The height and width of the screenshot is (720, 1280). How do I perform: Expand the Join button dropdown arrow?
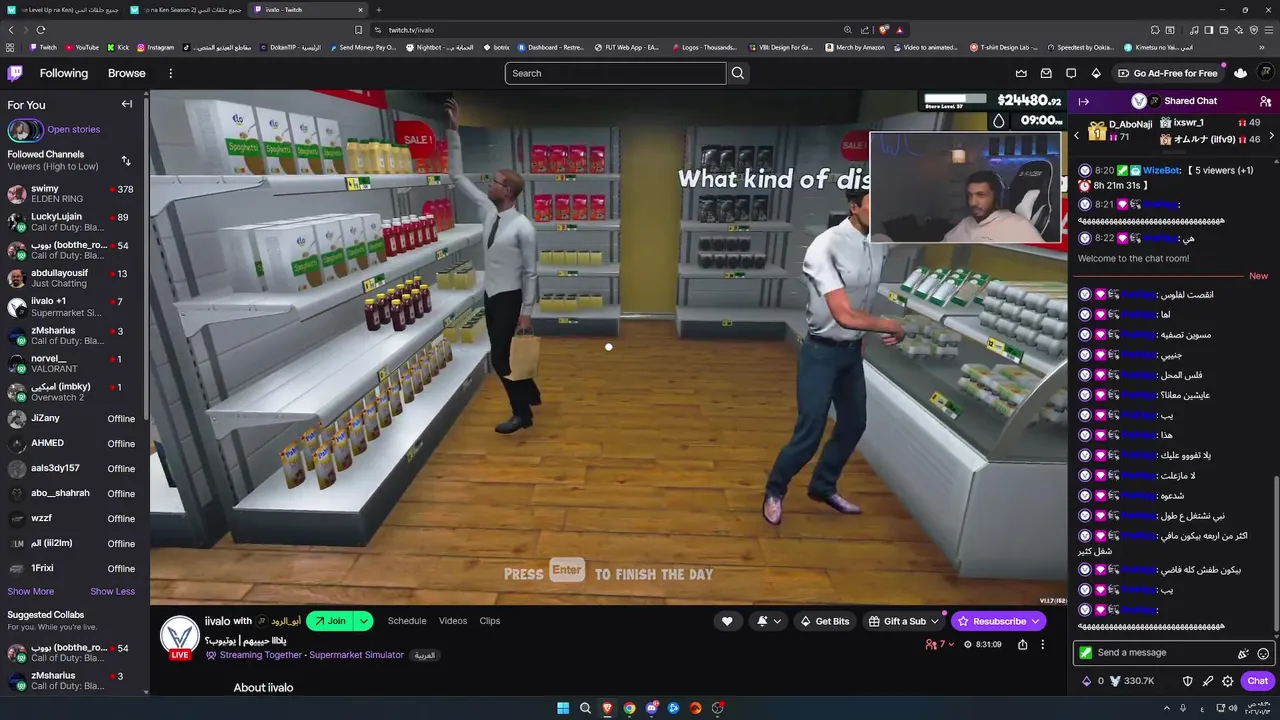pyautogui.click(x=364, y=621)
